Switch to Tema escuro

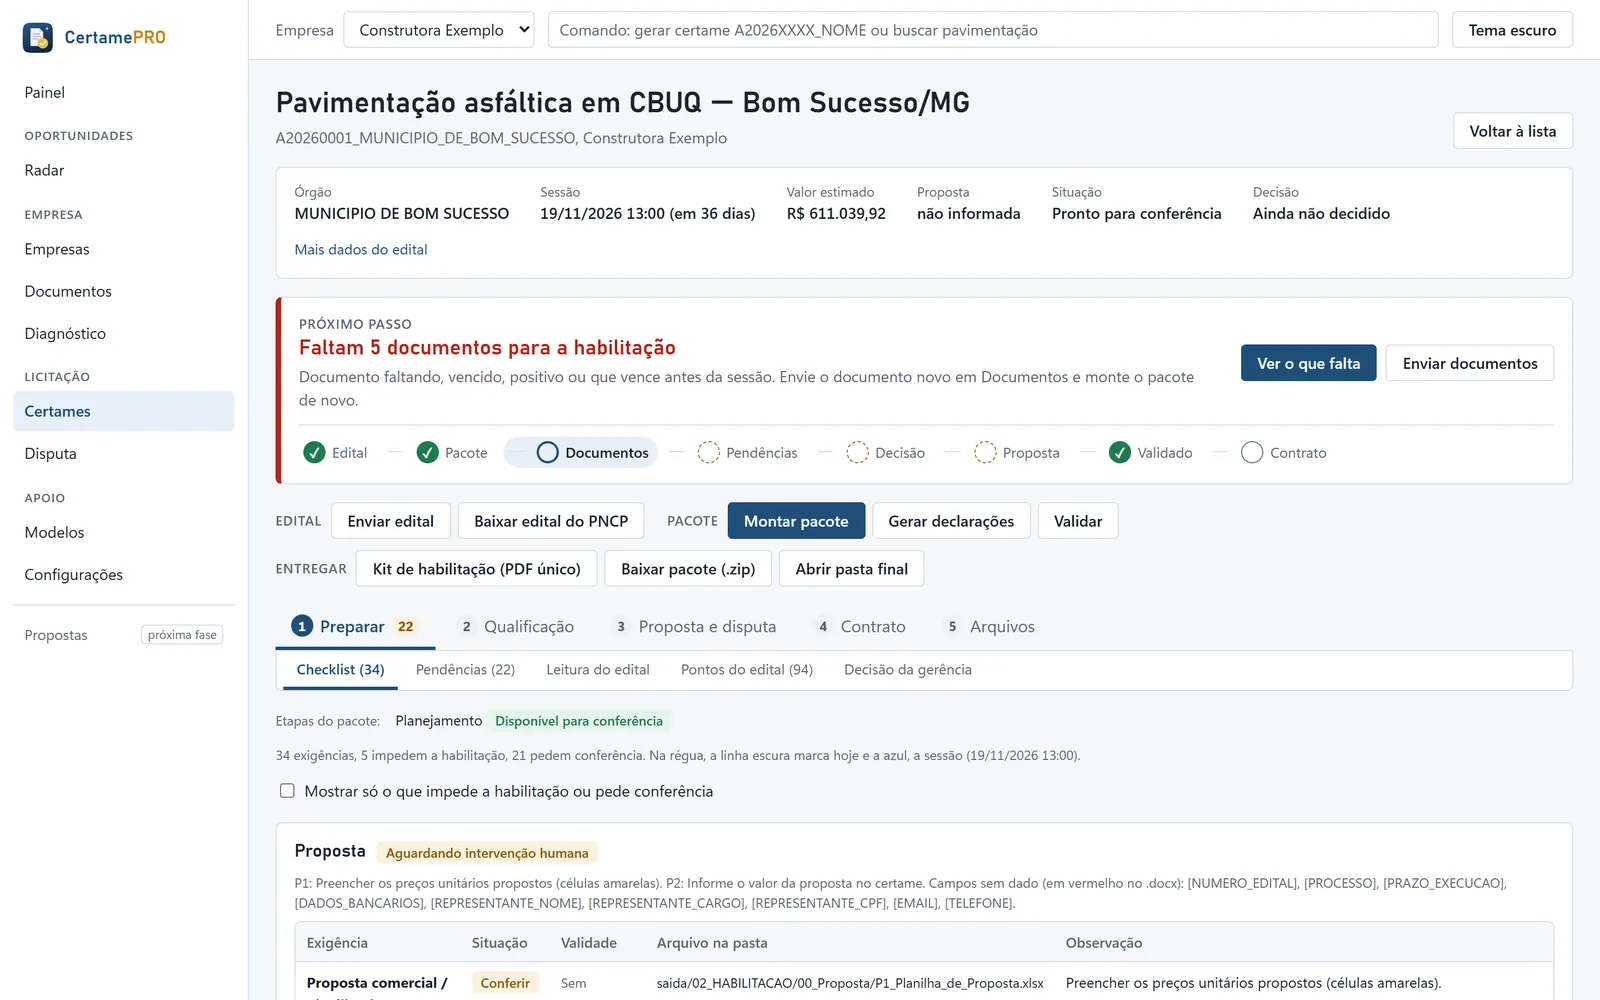pos(1512,30)
